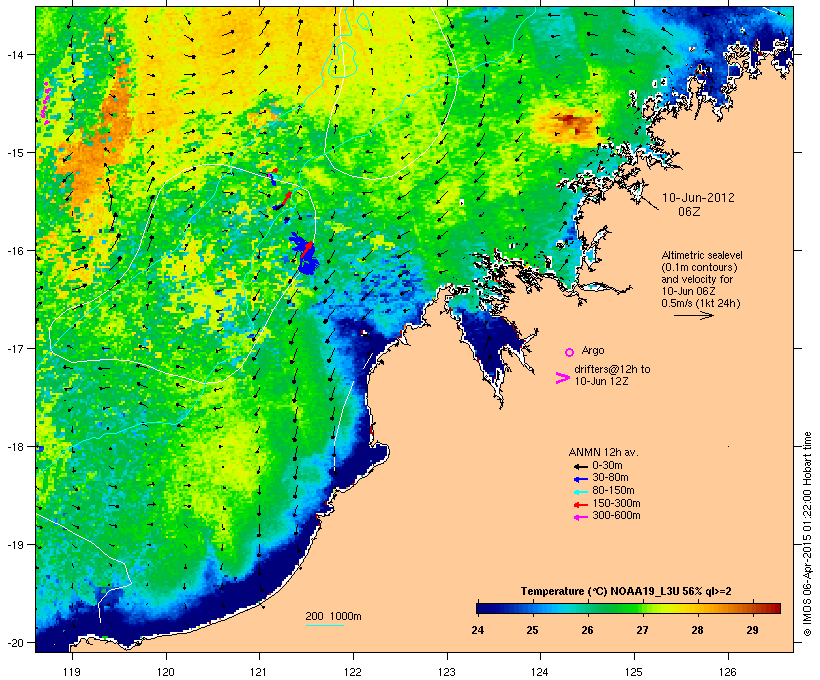Click the 'Altimetric sealevel' text
This screenshot has height=680, width=820.
pyautogui.click(x=702, y=255)
